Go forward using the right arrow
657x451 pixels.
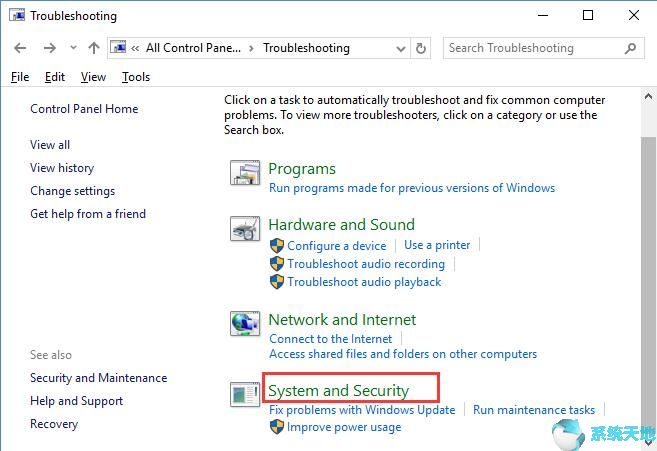[49, 48]
